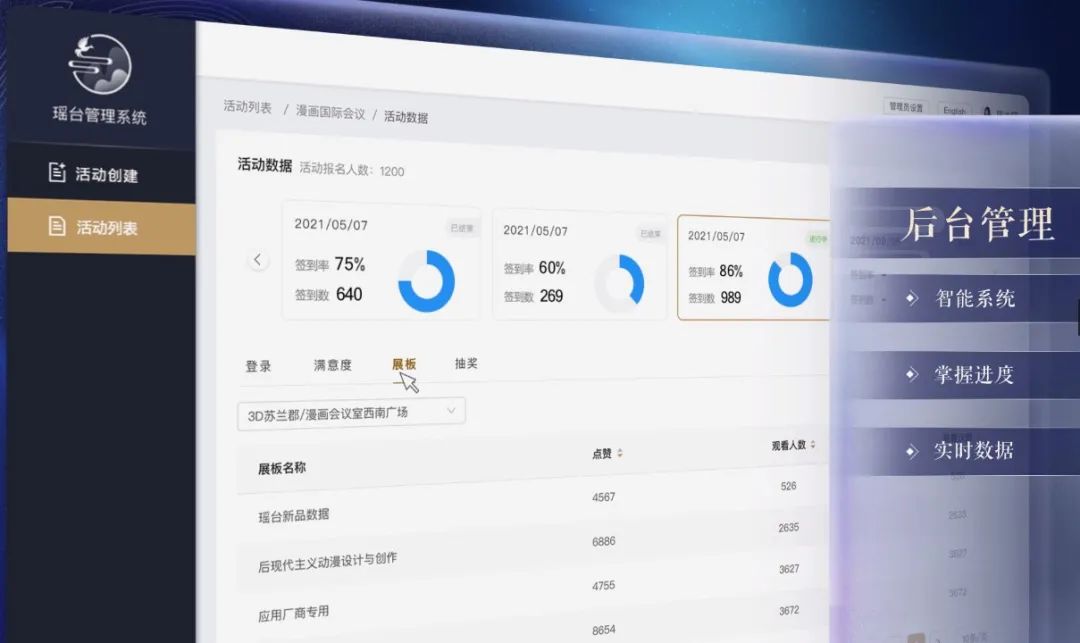Go back with the left carousel arrow
Viewport: 1080px width, 643px height.
[x=258, y=260]
